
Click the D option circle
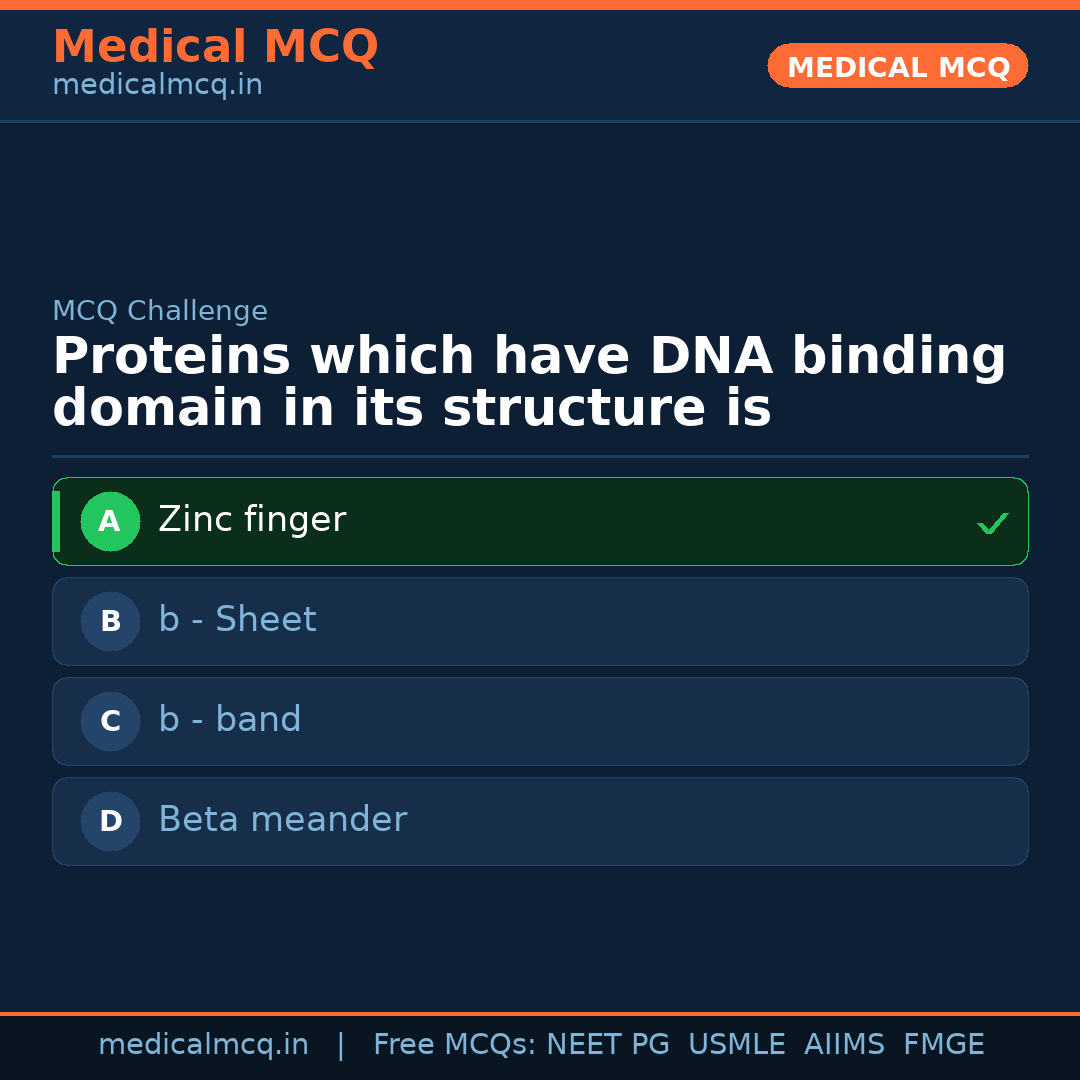(x=110, y=821)
